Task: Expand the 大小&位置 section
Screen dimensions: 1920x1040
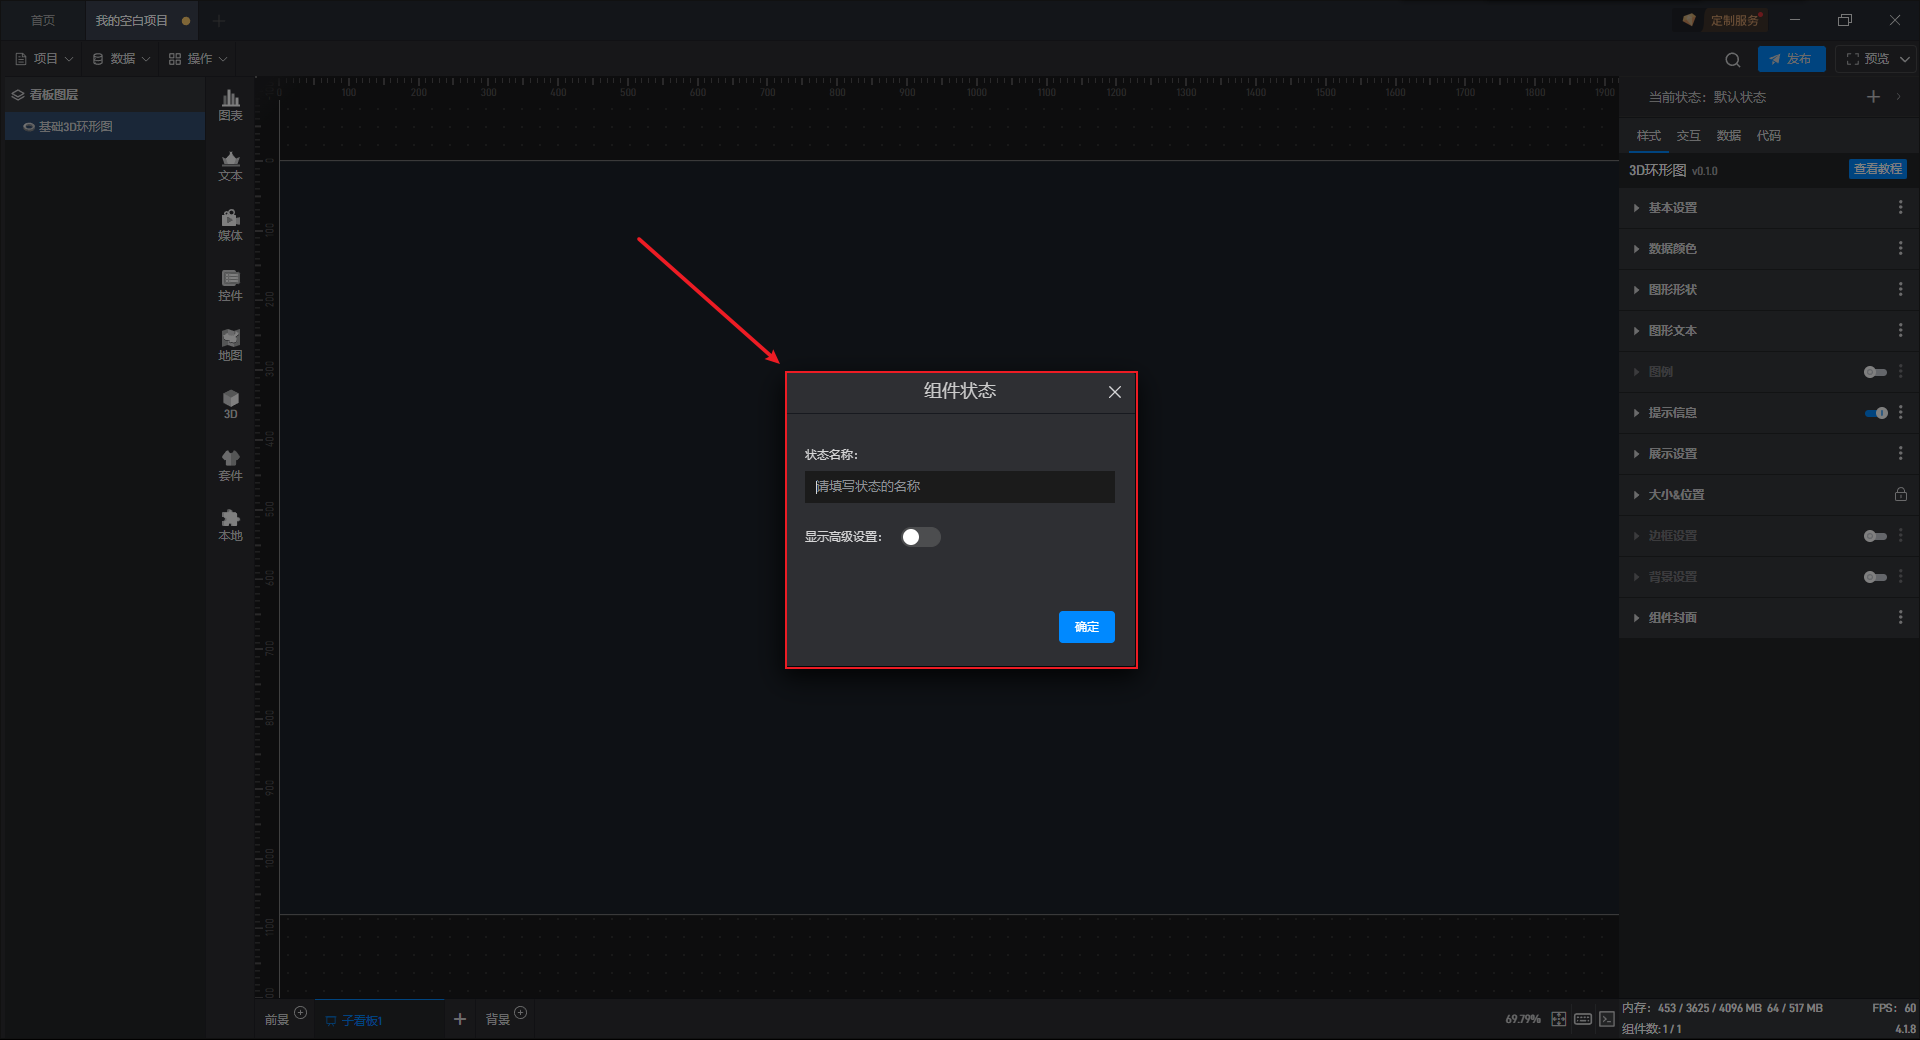Action: pos(1636,495)
